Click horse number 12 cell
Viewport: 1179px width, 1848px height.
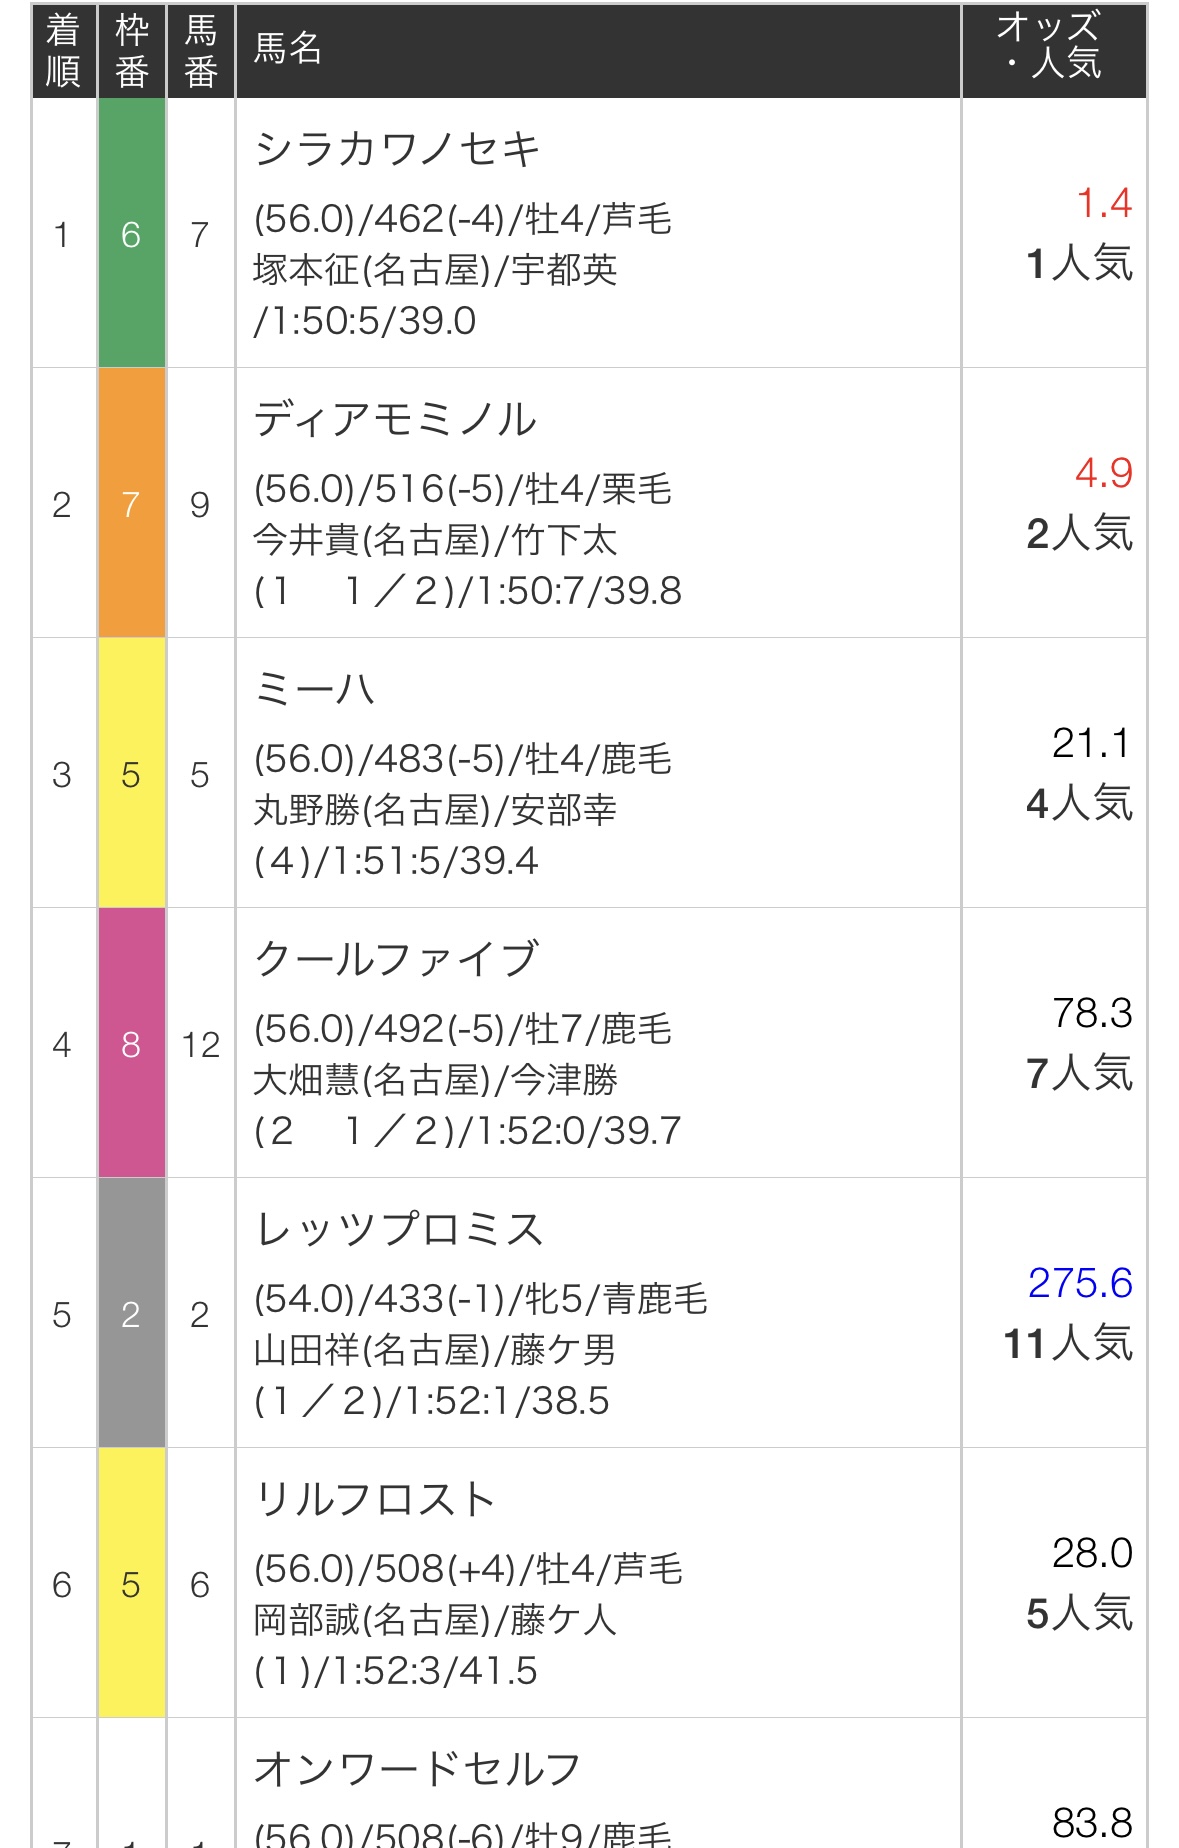tap(200, 1044)
